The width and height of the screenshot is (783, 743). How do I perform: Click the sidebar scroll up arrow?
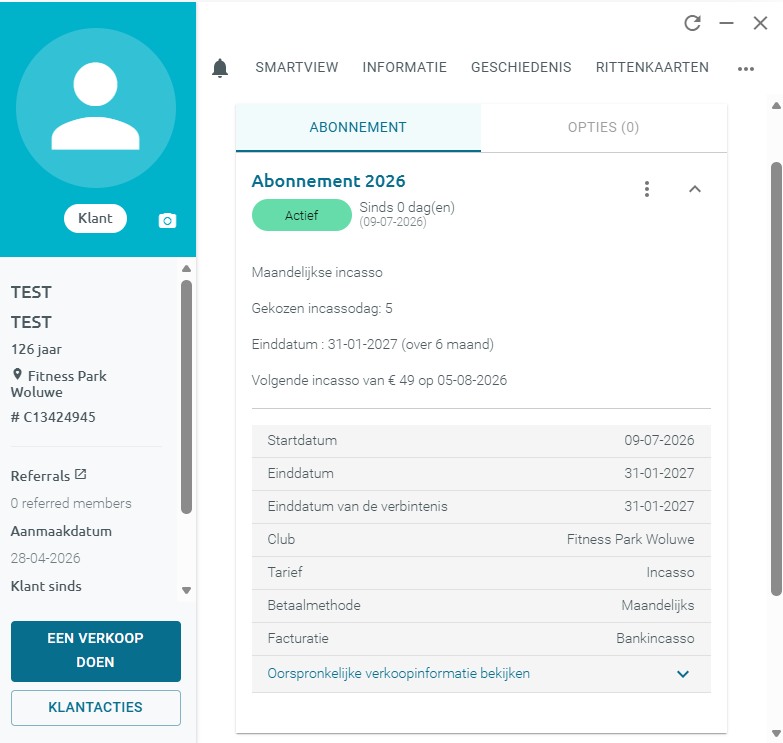(x=186, y=269)
